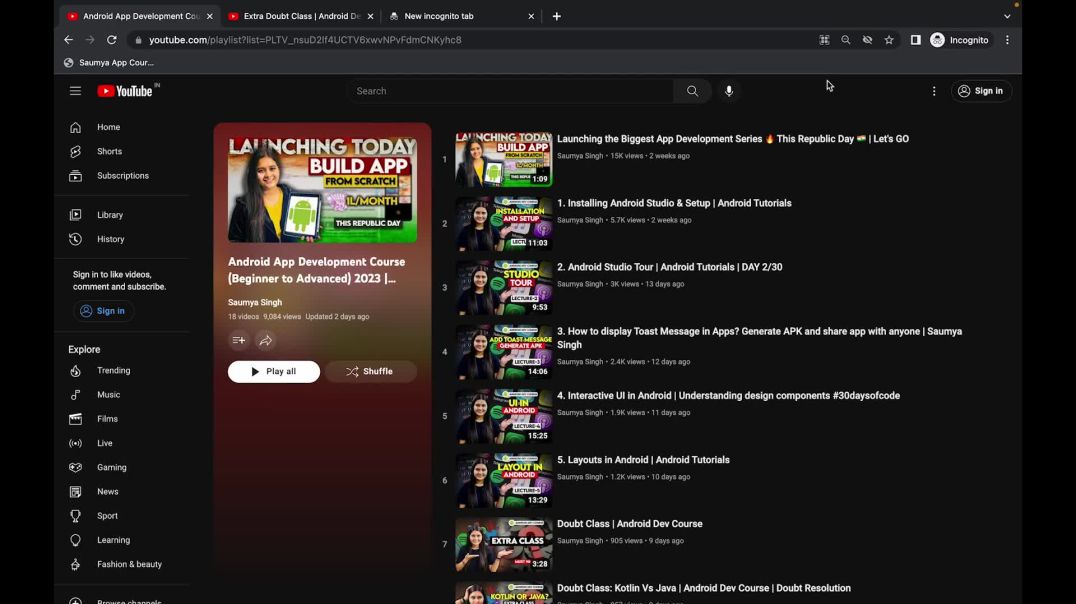Save playlist to library icon
Screen dimensions: 1076x604
point(239,341)
